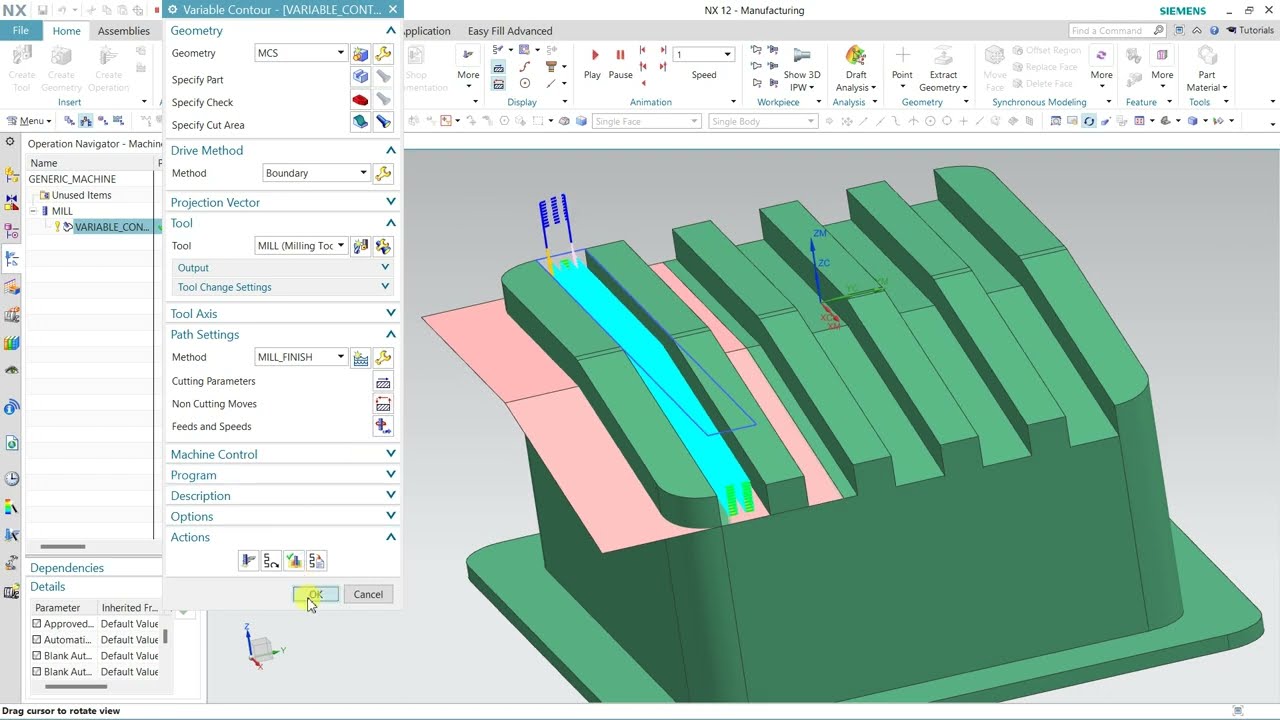The image size is (1280, 720).
Task: Open the Menu dropdown button
Action: 30,121
